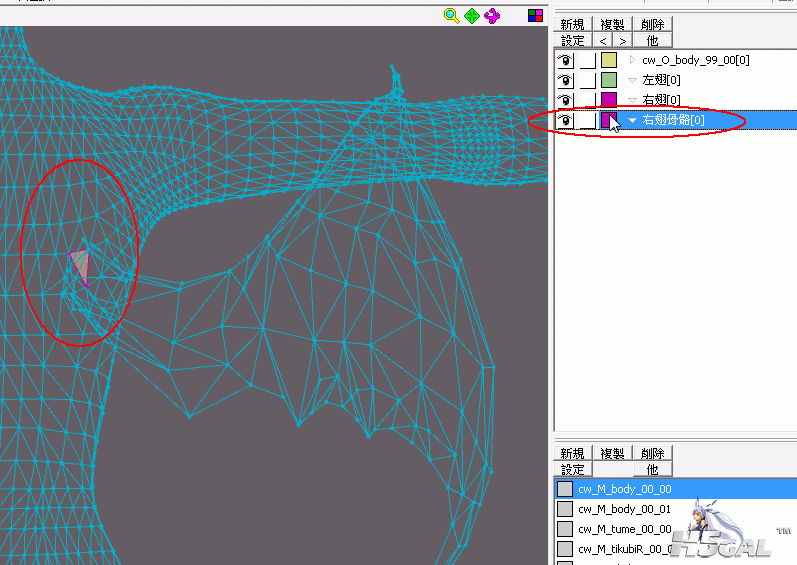Screen dimensions: 797x565
Task: Toggle lock box of 右翅骨骼 object
Action: click(587, 120)
